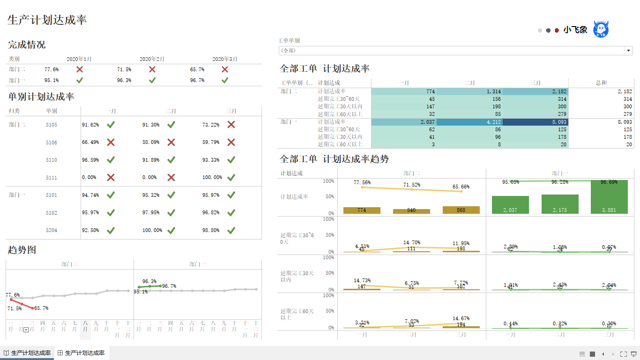Click the 2020年1月 column header

click(x=79, y=59)
